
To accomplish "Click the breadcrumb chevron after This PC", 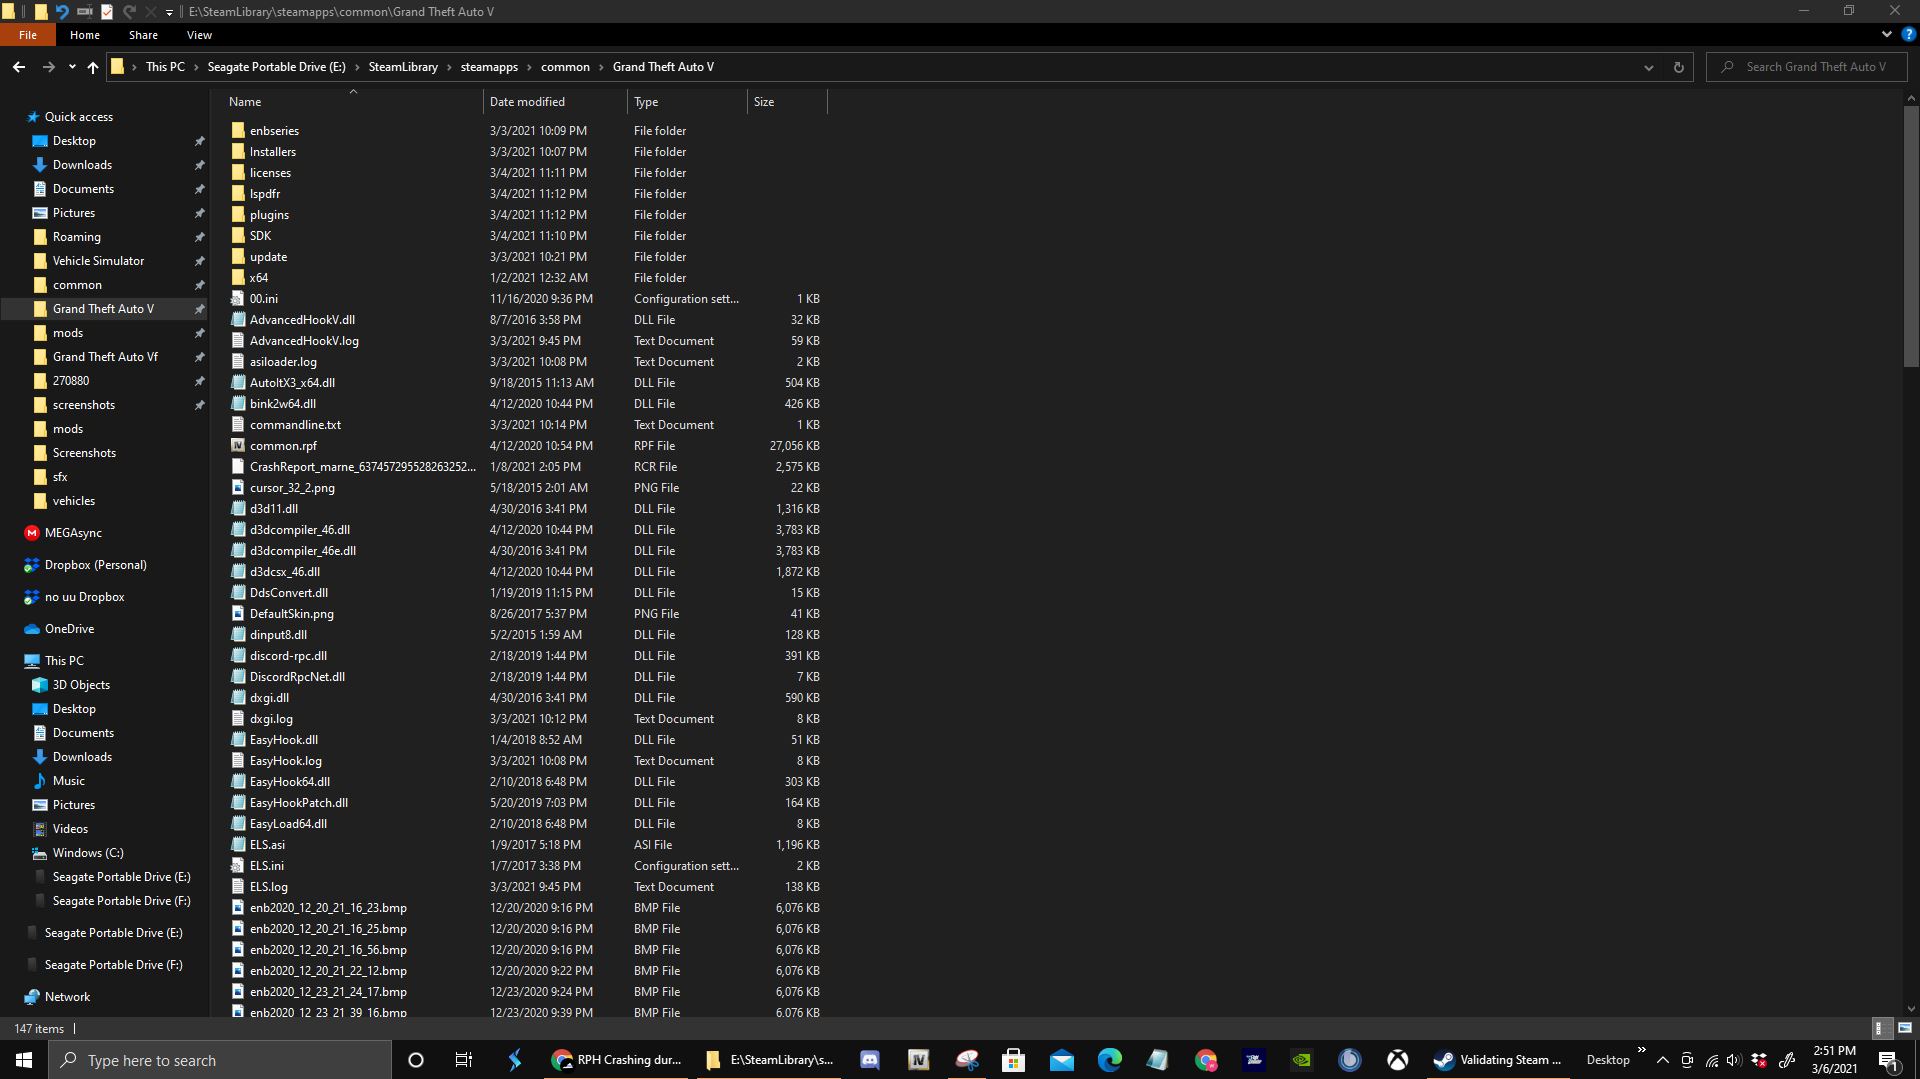I will 196,67.
